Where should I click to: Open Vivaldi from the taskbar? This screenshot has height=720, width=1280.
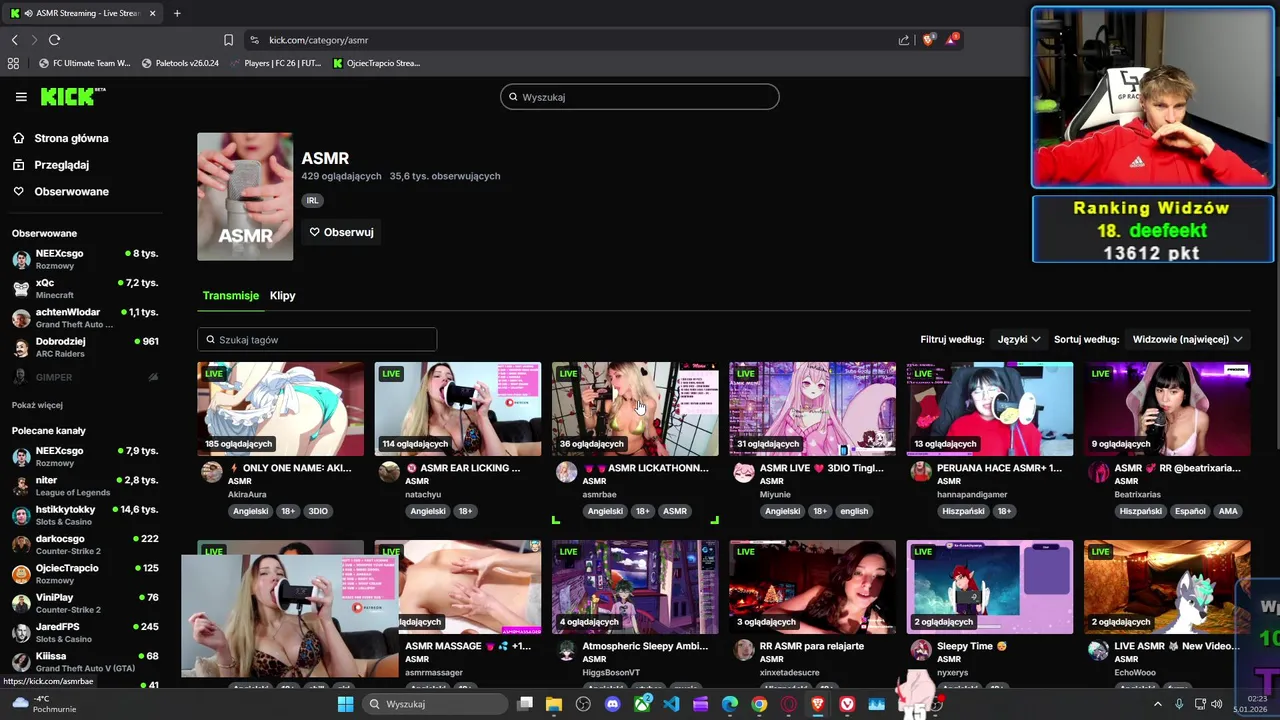click(x=848, y=704)
